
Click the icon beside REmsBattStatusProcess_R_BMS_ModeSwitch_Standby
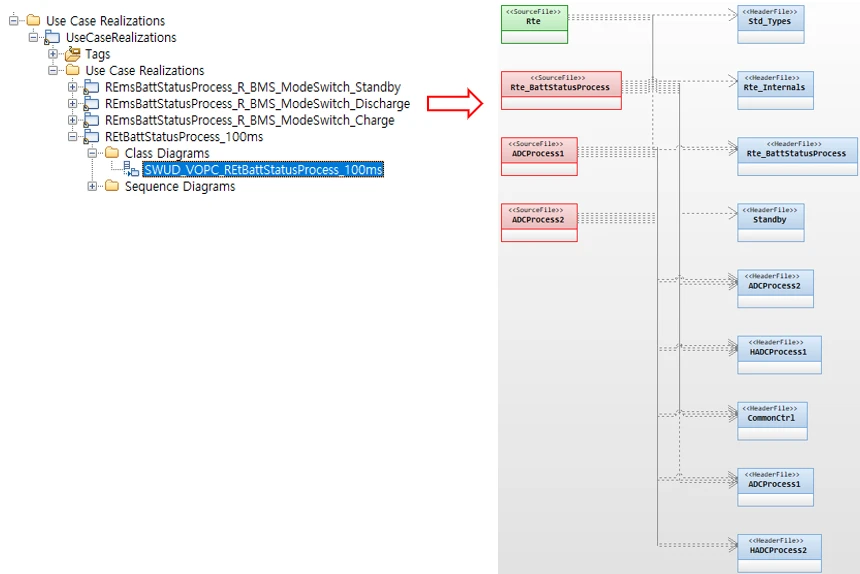(92, 88)
